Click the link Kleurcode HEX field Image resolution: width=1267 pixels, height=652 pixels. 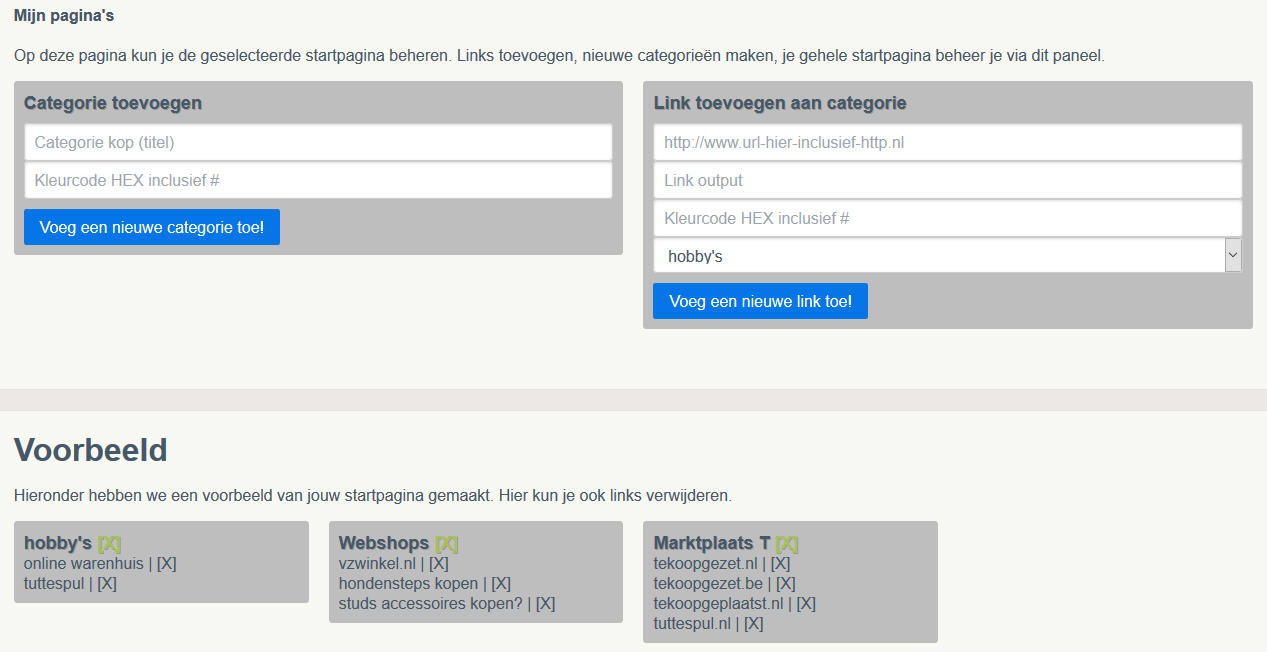947,218
